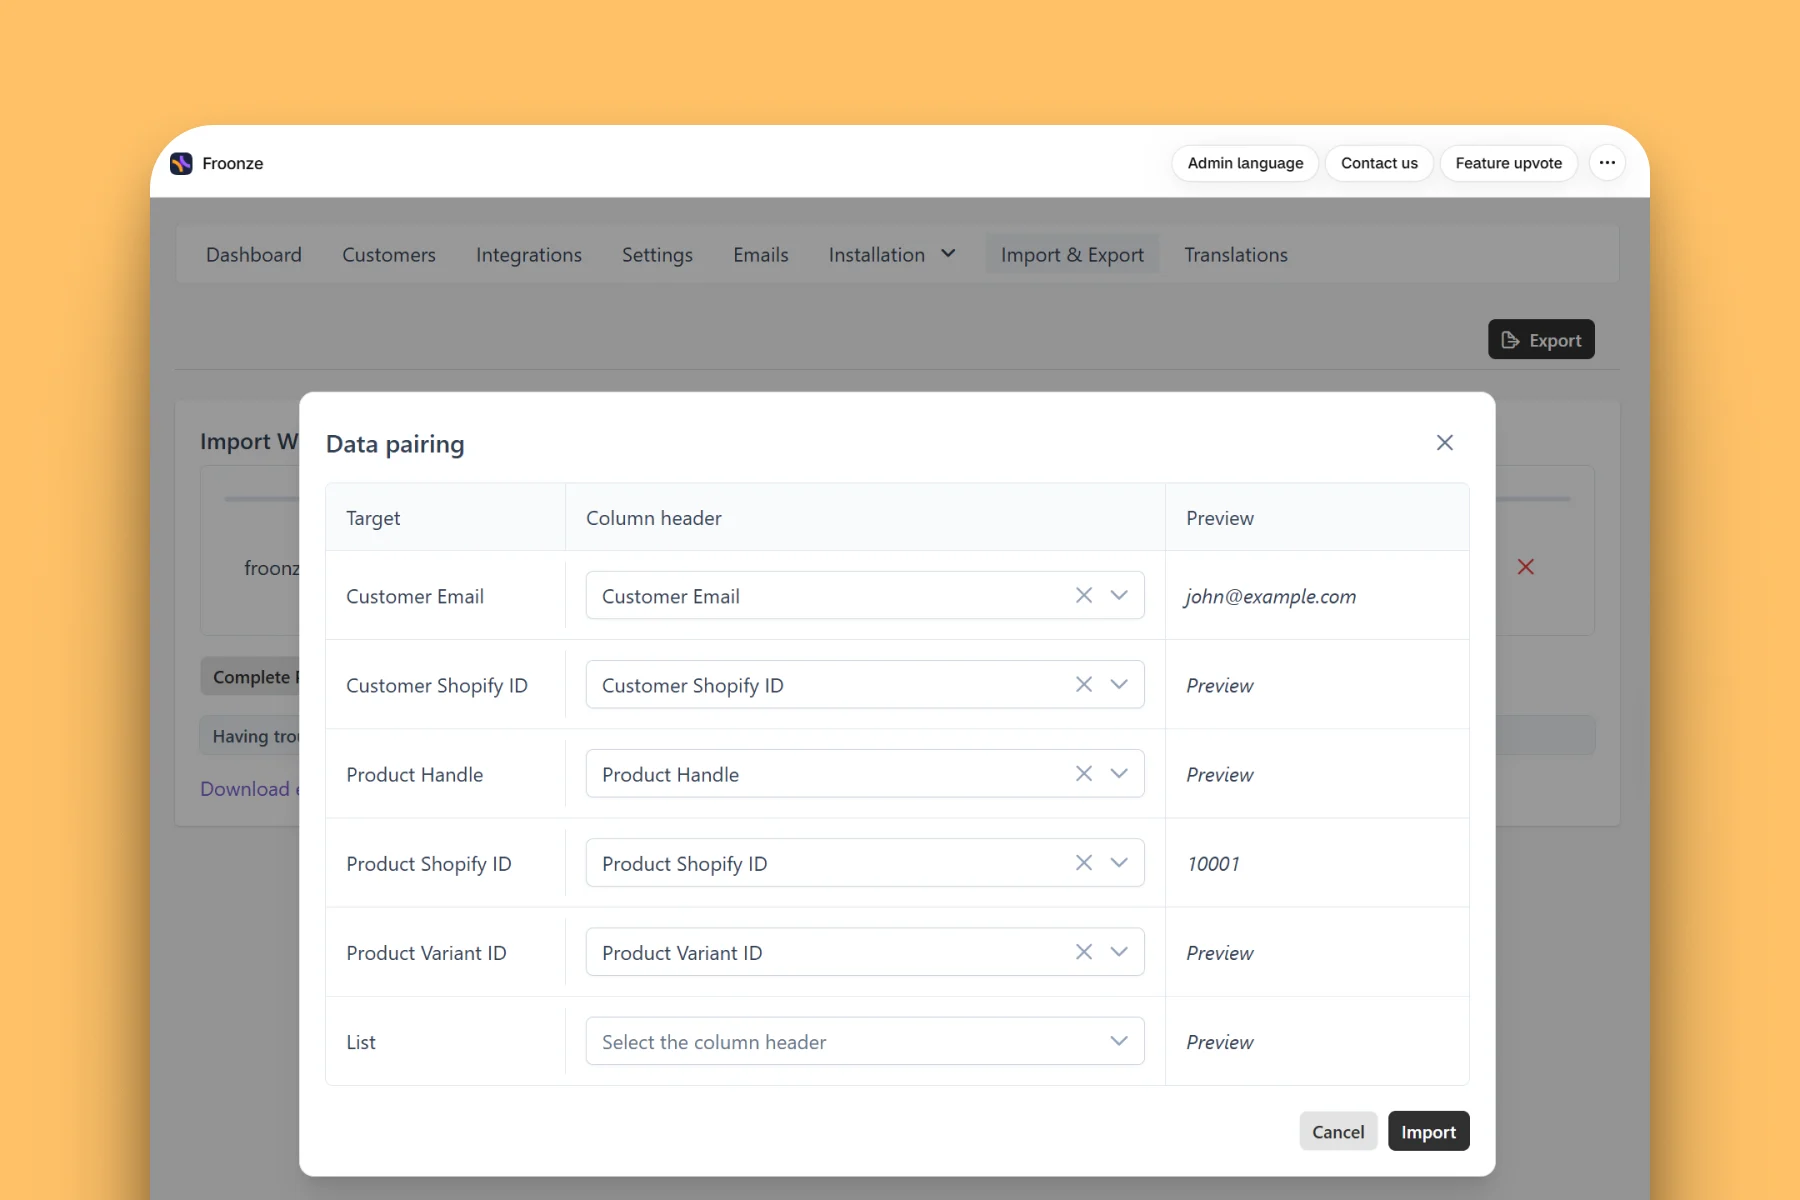The width and height of the screenshot is (1800, 1200).
Task: Clear the Product Variant ID column selection
Action: tap(1084, 951)
